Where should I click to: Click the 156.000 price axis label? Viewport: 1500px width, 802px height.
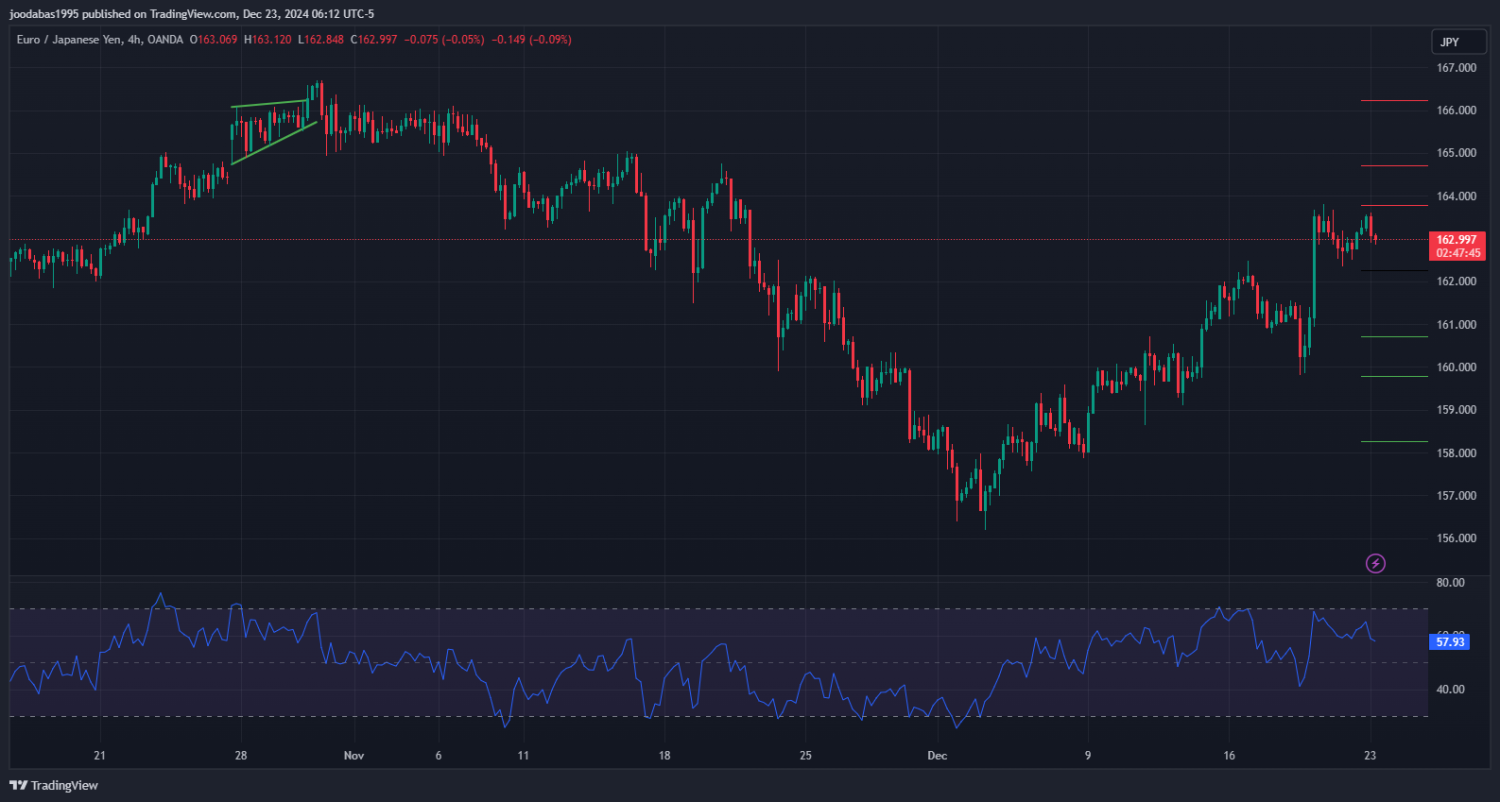coord(1457,539)
